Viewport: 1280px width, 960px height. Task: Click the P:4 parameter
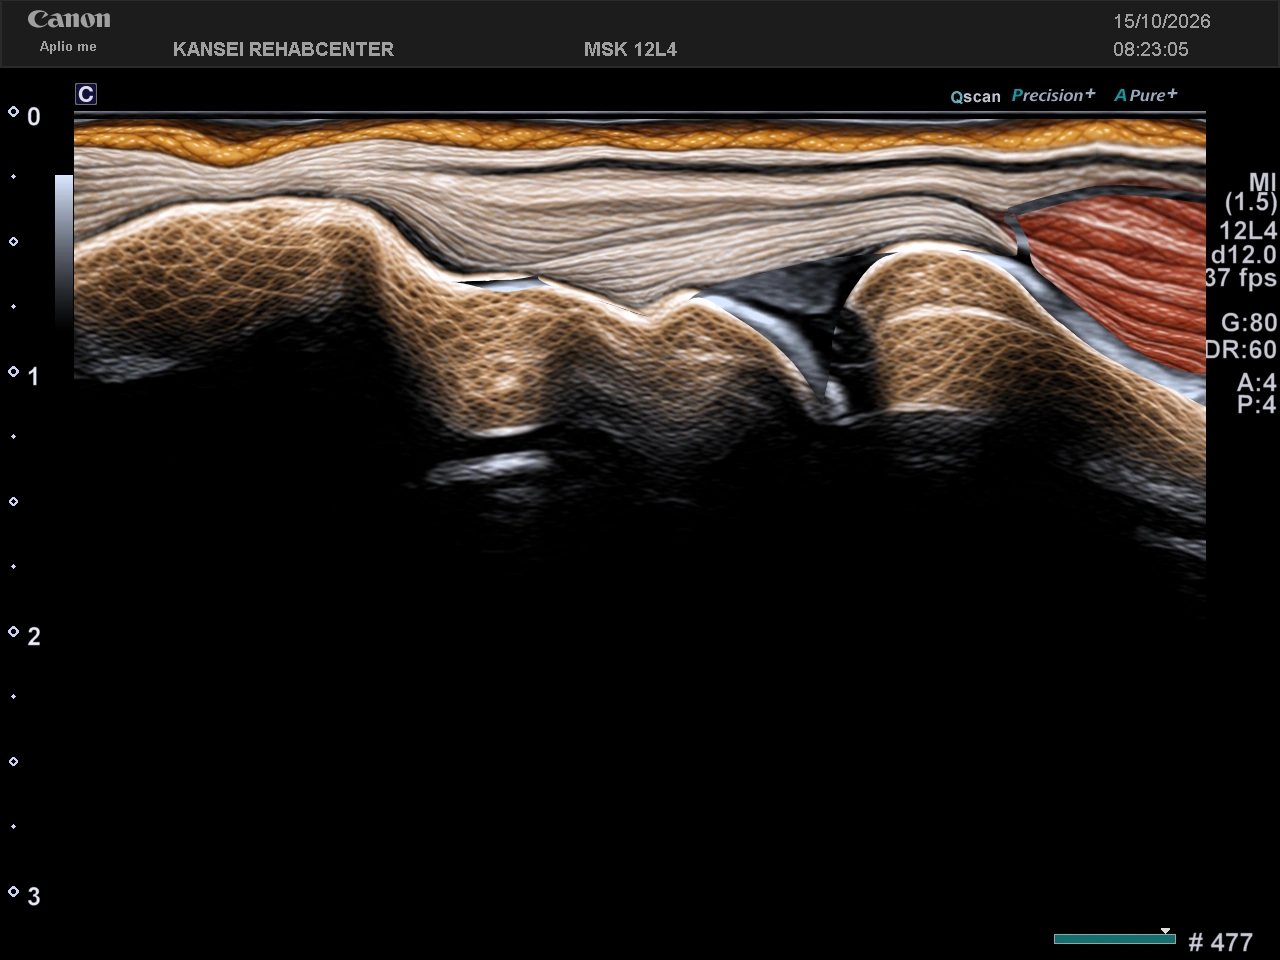1257,405
